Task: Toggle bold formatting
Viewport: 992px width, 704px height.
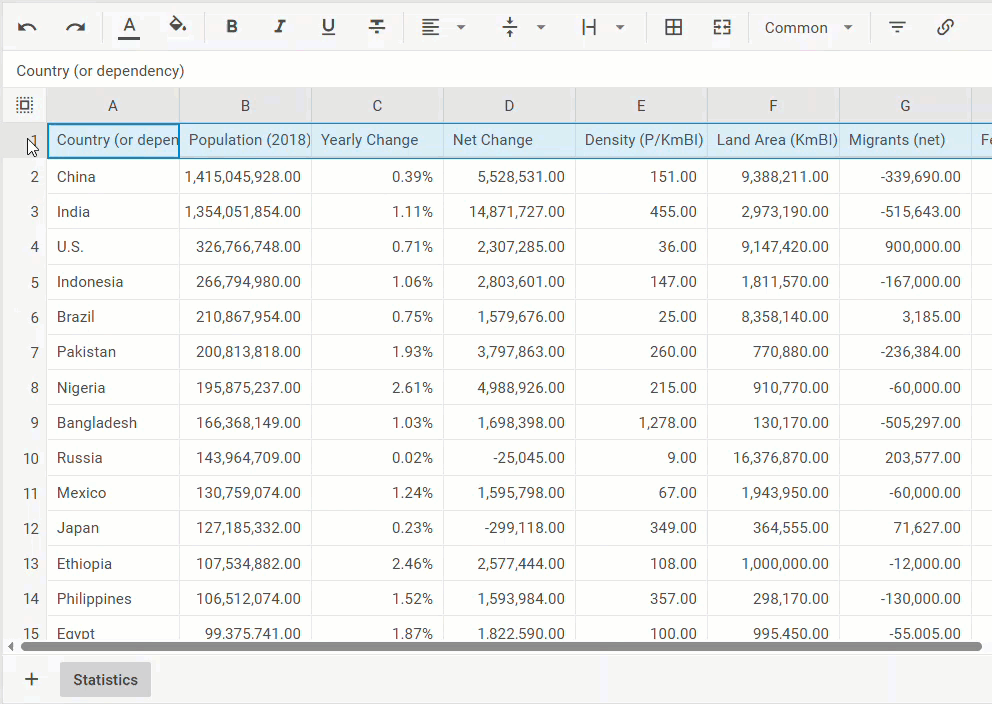Action: coord(231,27)
